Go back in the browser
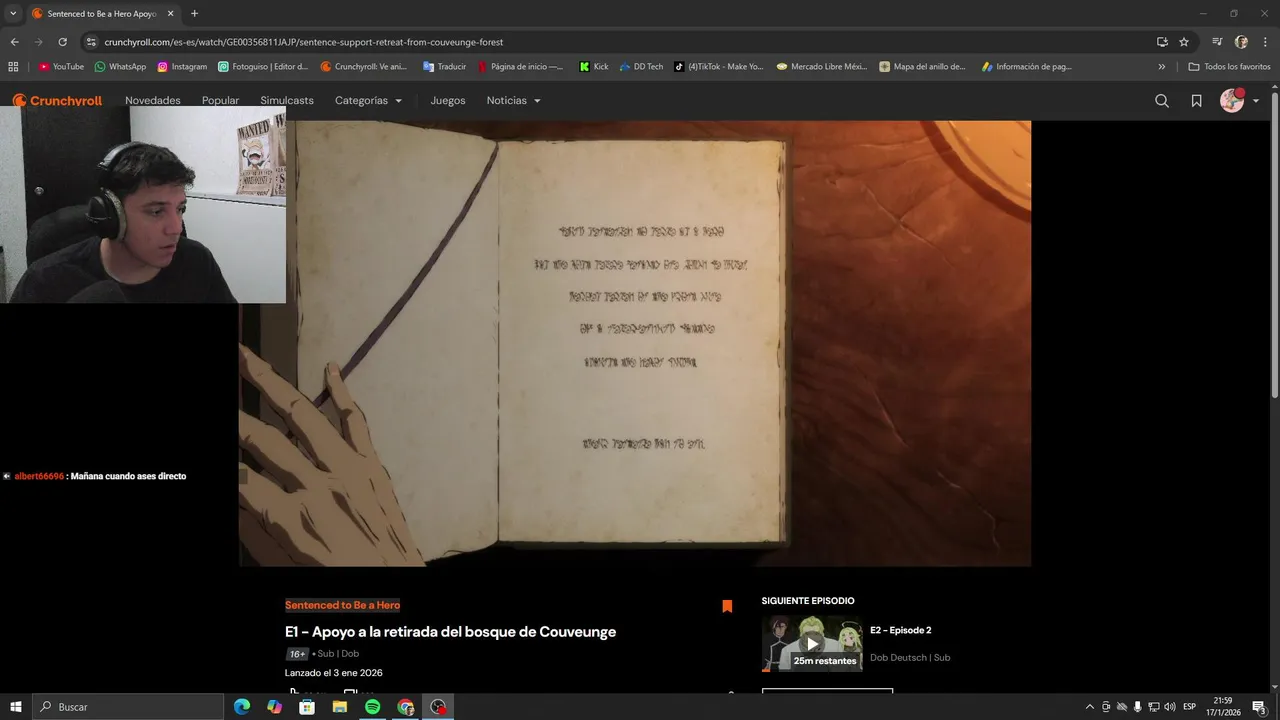Viewport: 1280px width, 720px height. pos(14,42)
